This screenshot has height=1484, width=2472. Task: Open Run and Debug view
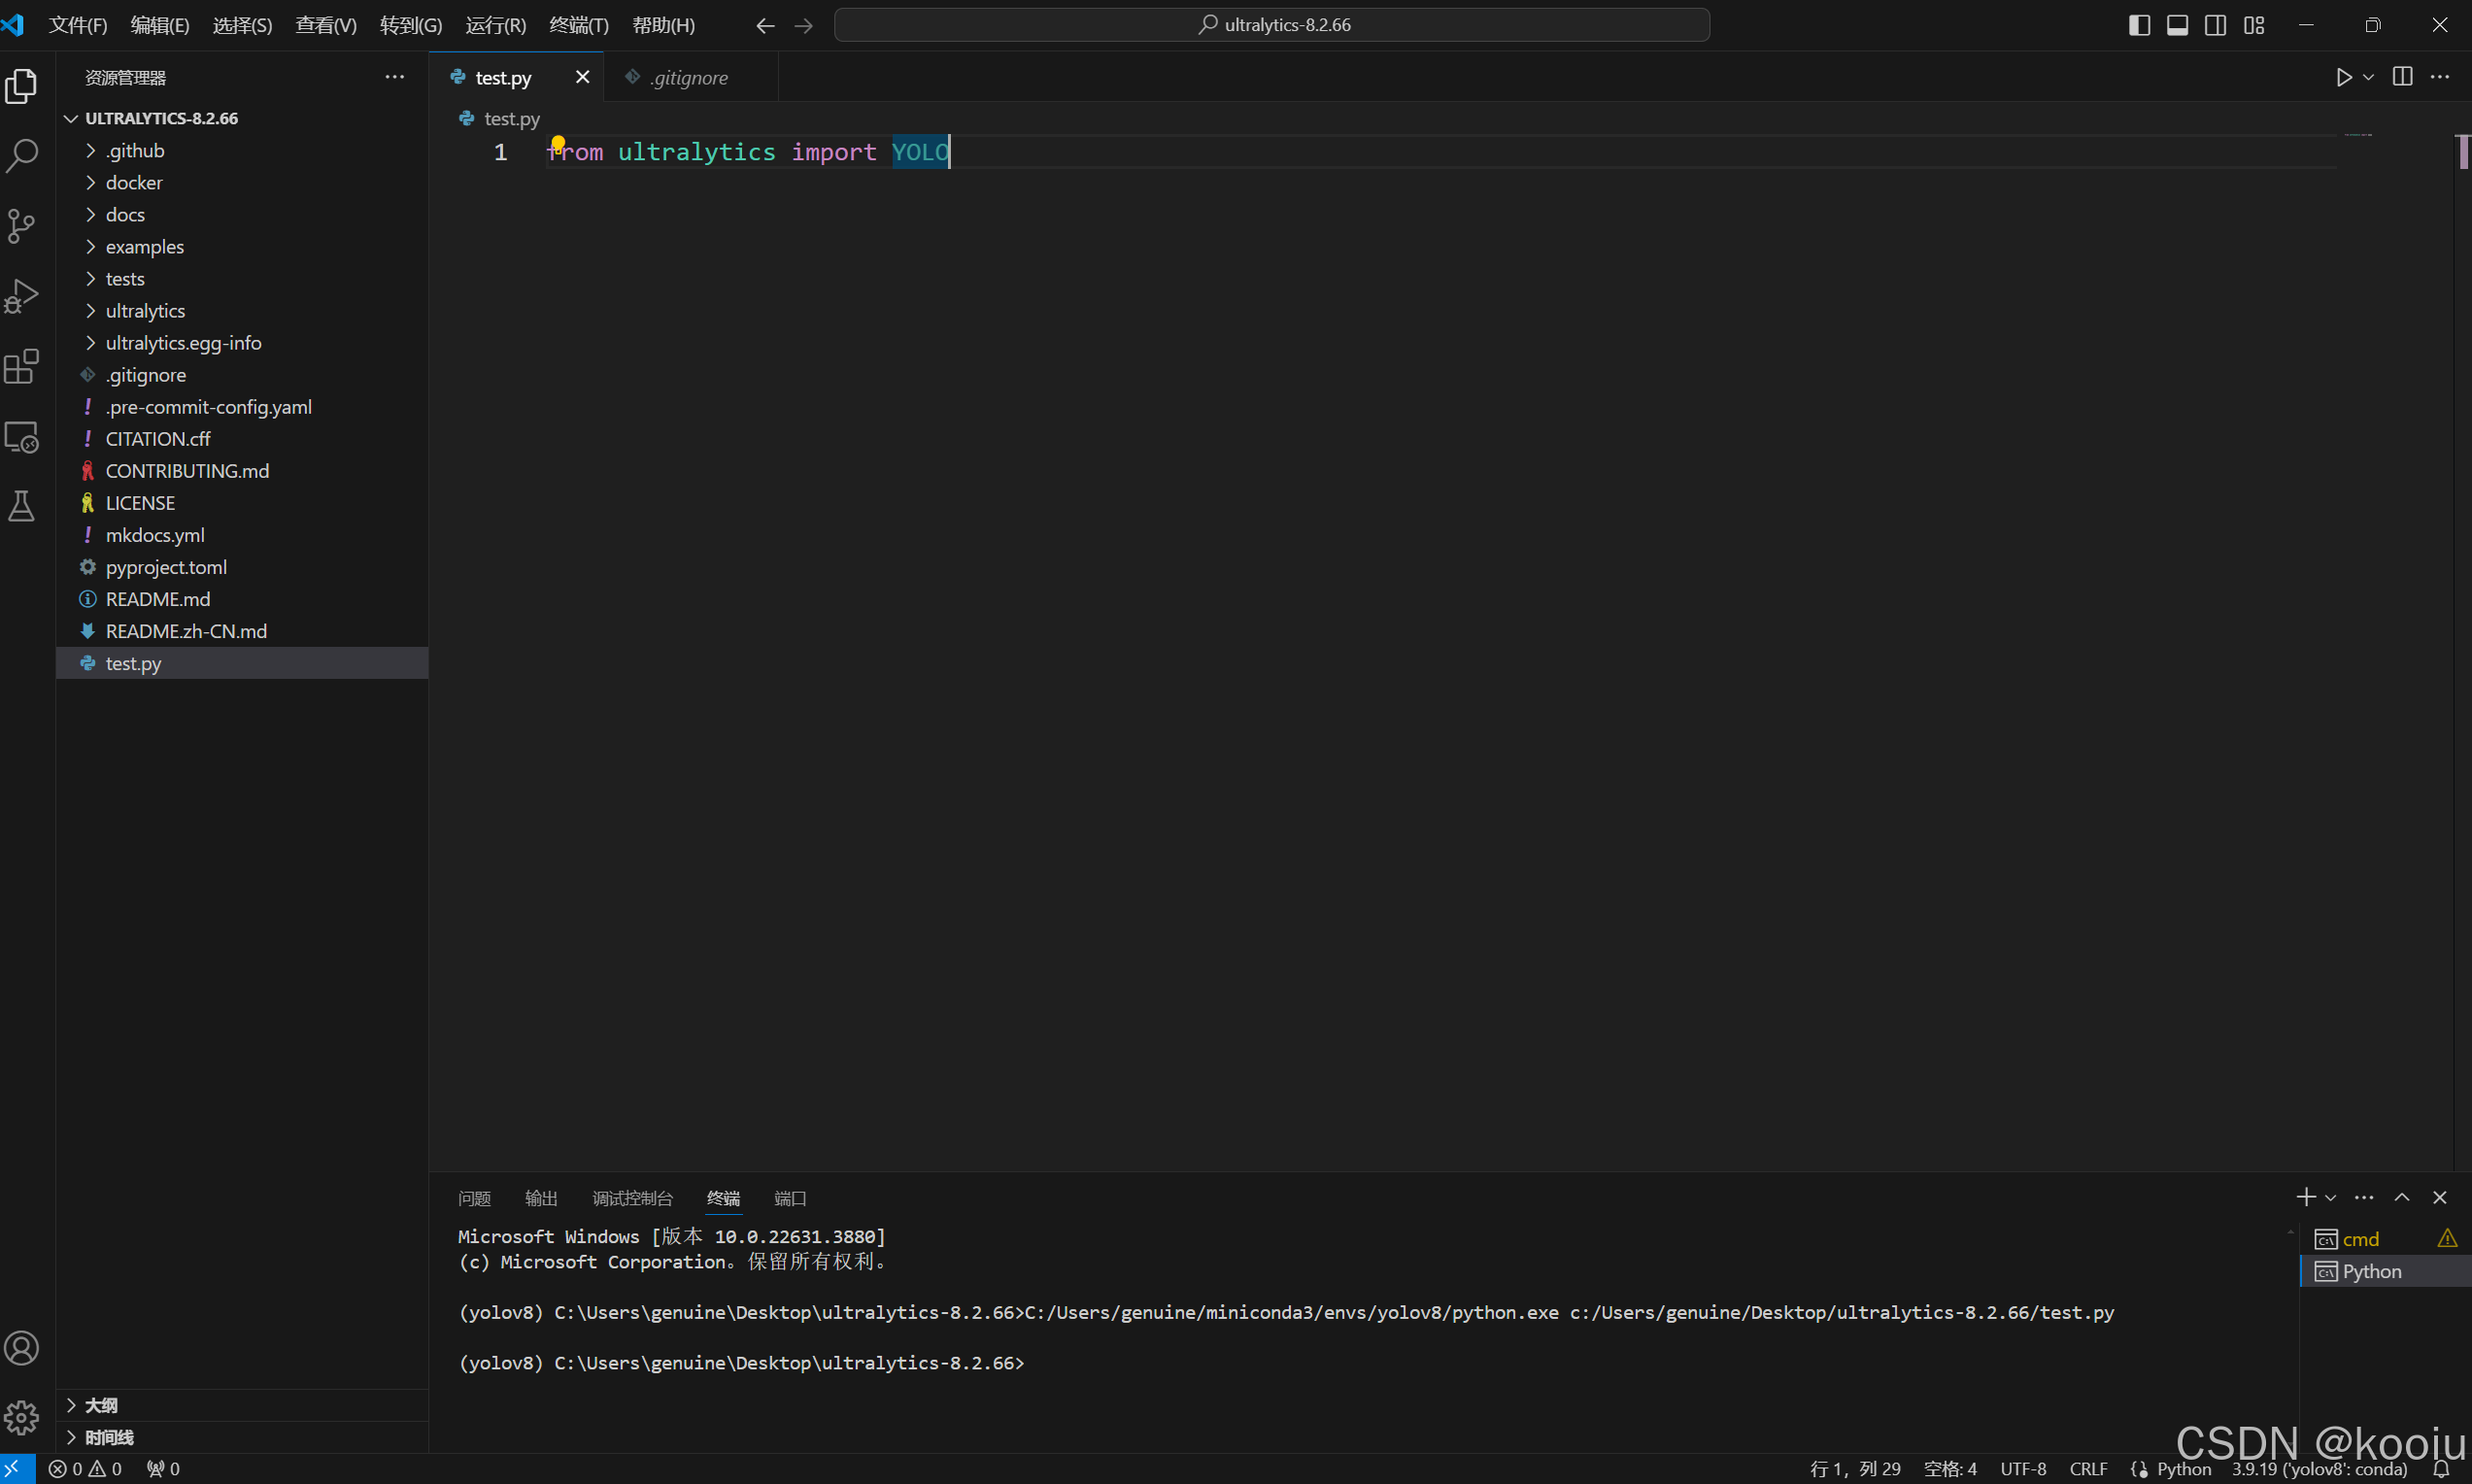pos(22,296)
